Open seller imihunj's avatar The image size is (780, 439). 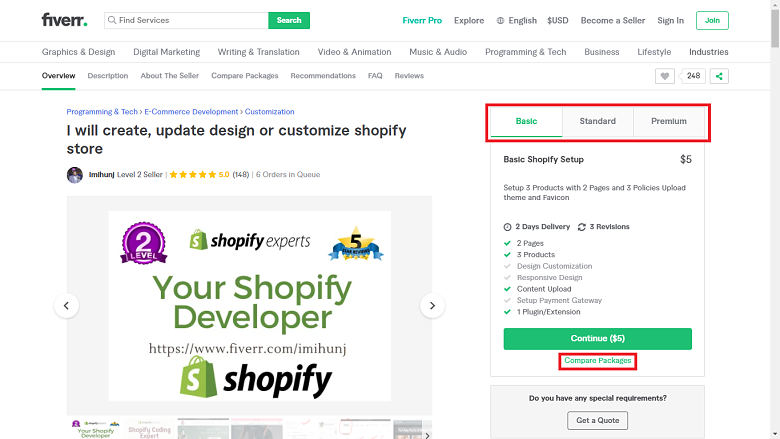75,175
